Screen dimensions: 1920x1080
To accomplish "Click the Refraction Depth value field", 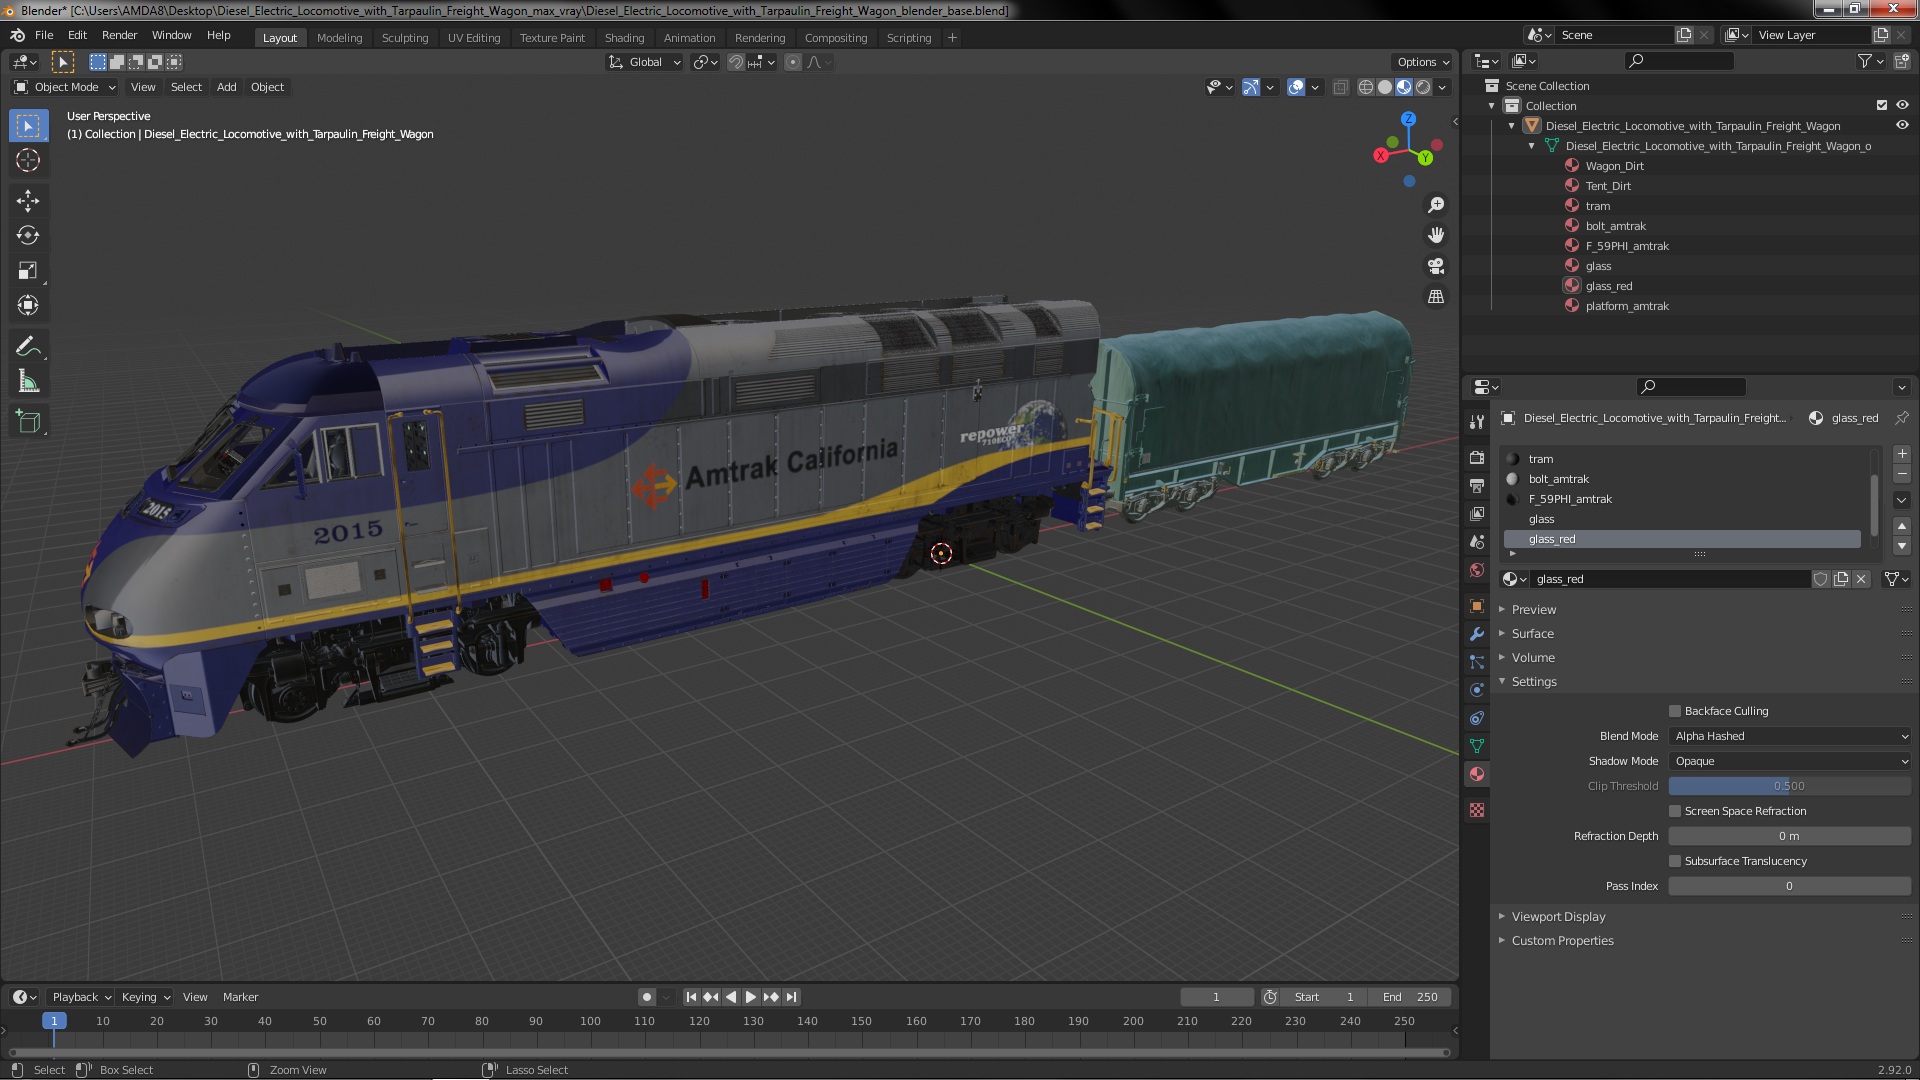I will [x=1790, y=836].
